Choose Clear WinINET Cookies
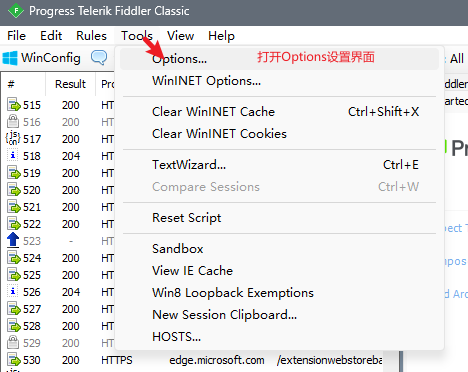Screen dimensions: 468x372 279,134
